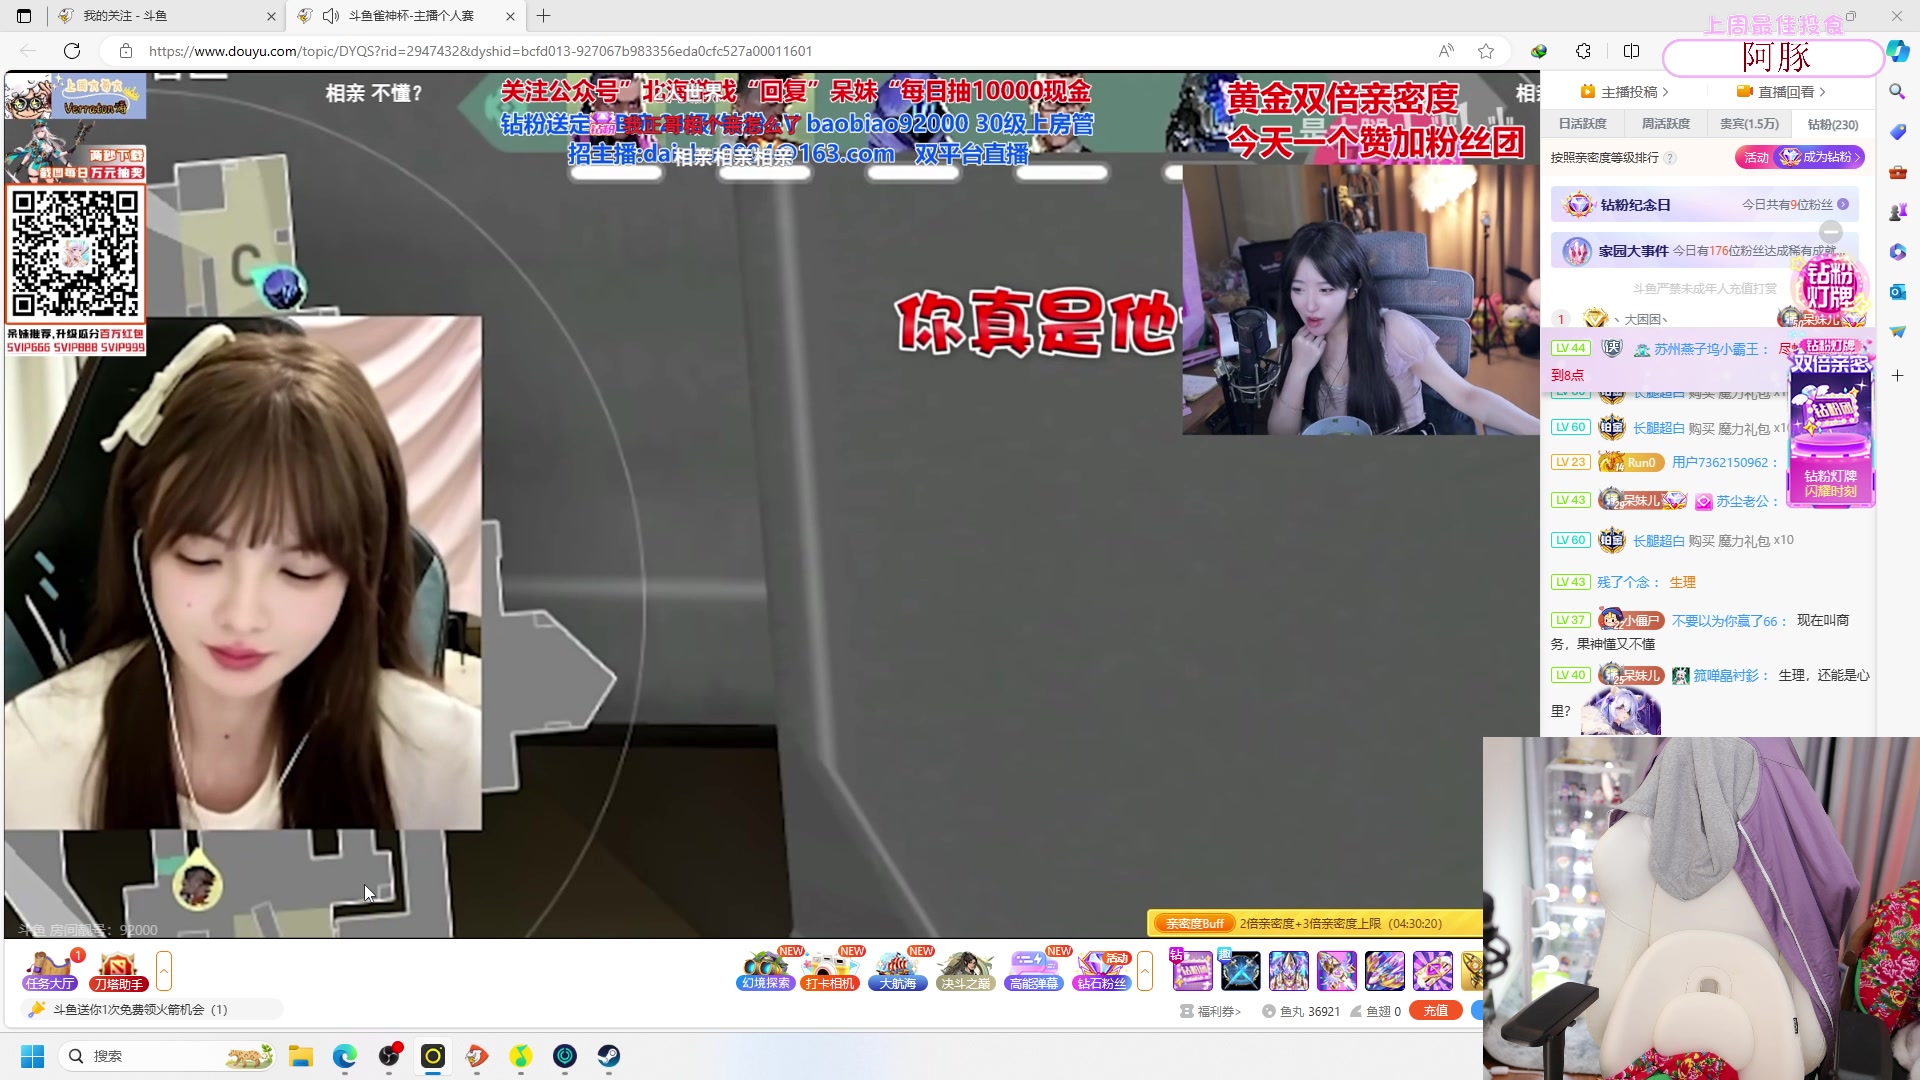Open 直播回看 replay chevron
The height and width of the screenshot is (1080, 1920).
1823,92
